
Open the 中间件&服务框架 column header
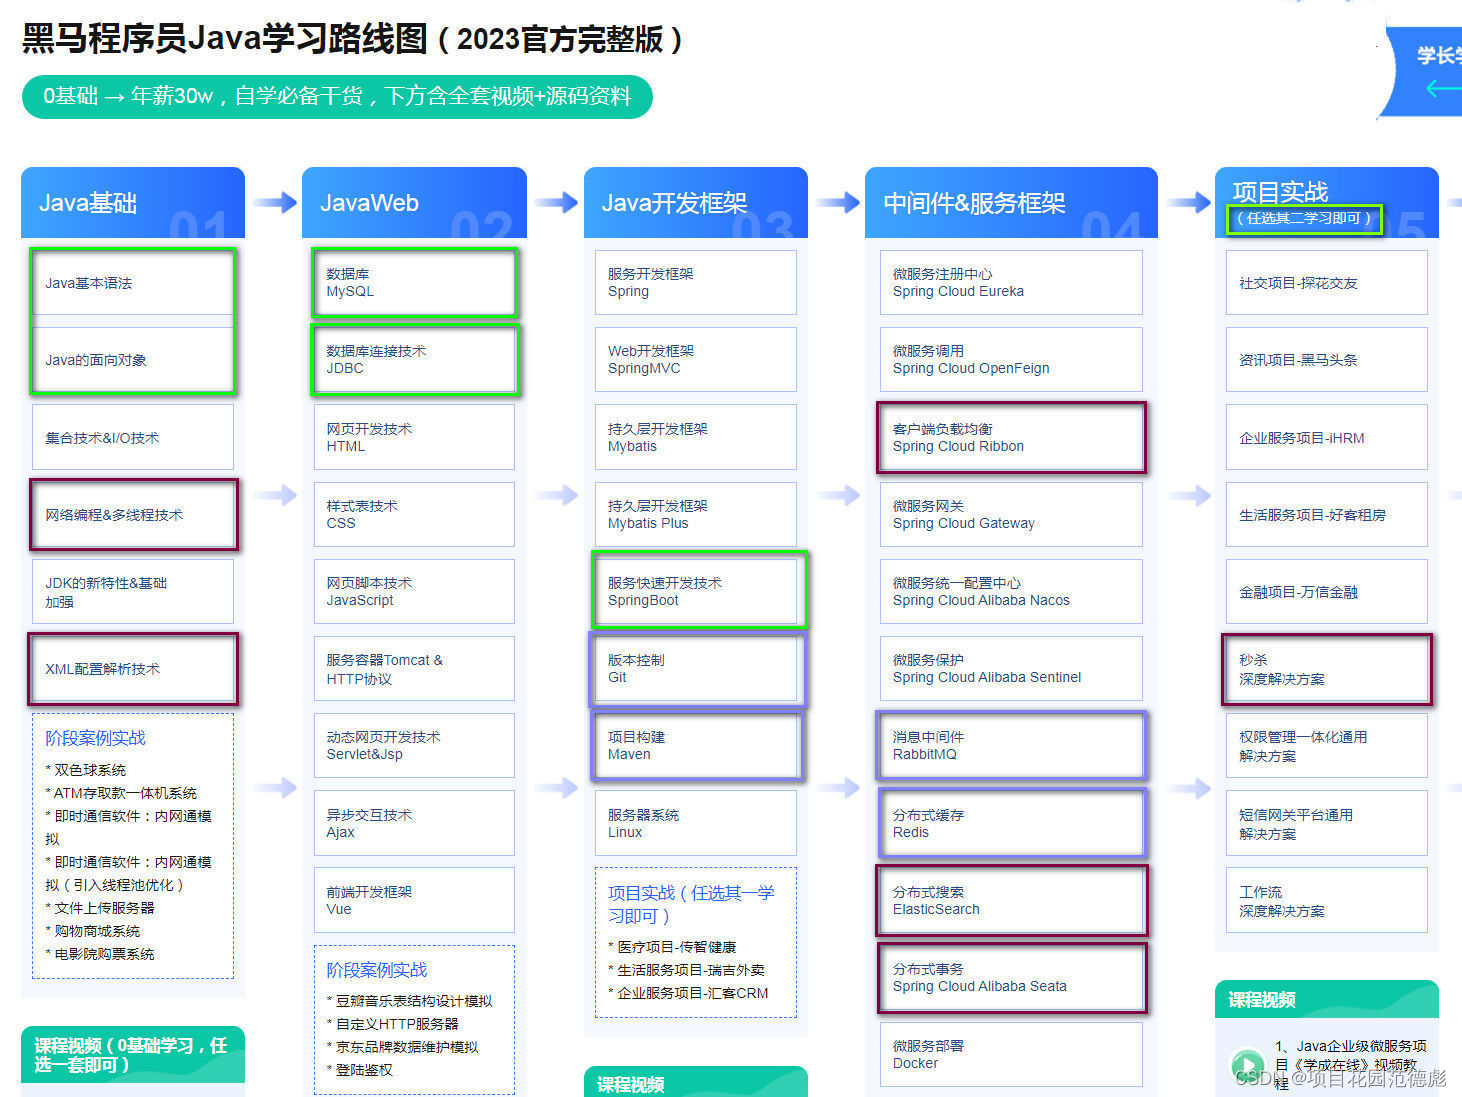(x=1011, y=202)
